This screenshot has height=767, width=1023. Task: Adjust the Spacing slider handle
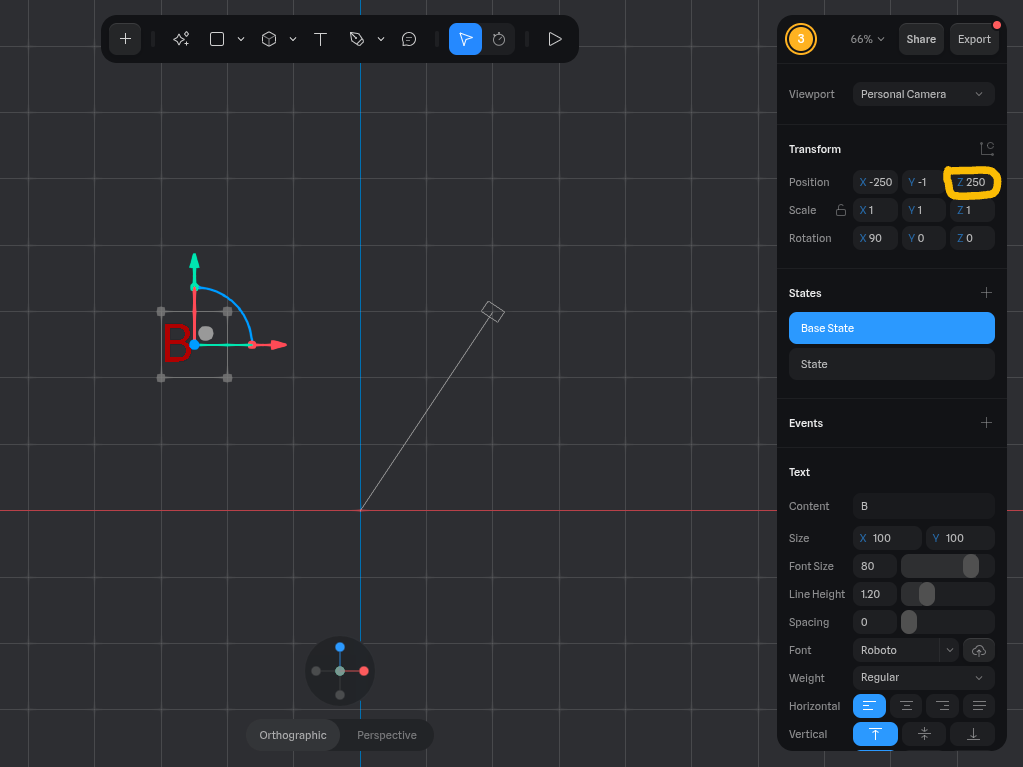pyautogui.click(x=909, y=622)
